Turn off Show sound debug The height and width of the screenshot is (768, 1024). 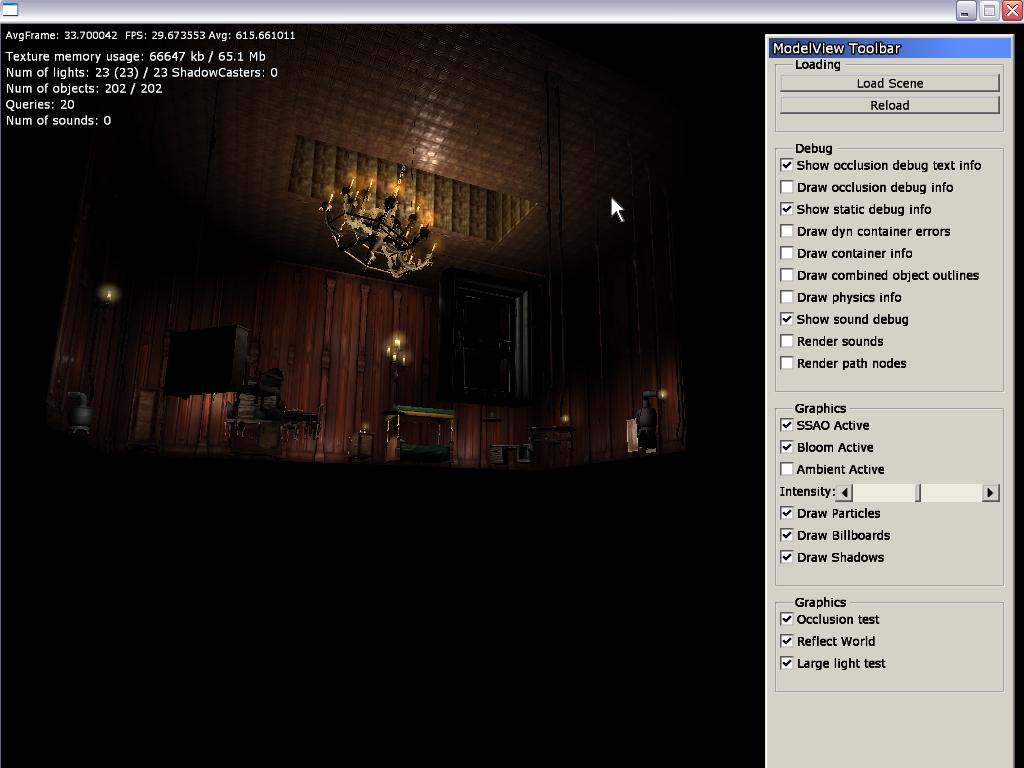coord(787,319)
